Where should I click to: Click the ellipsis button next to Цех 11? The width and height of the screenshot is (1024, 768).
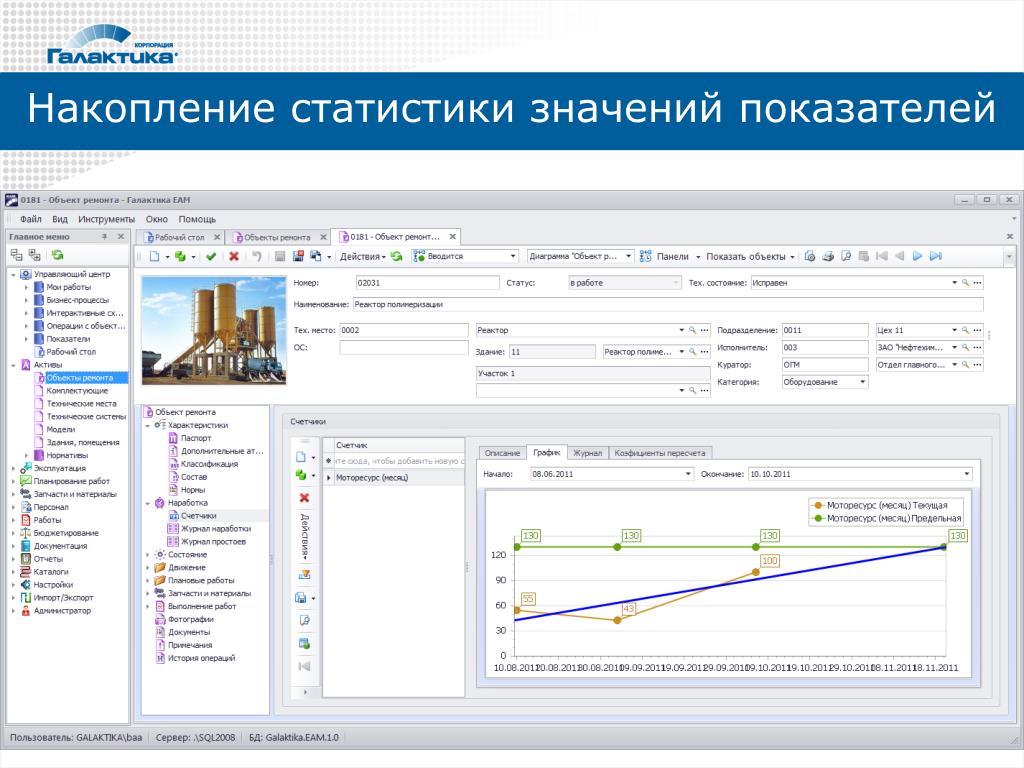[978, 330]
